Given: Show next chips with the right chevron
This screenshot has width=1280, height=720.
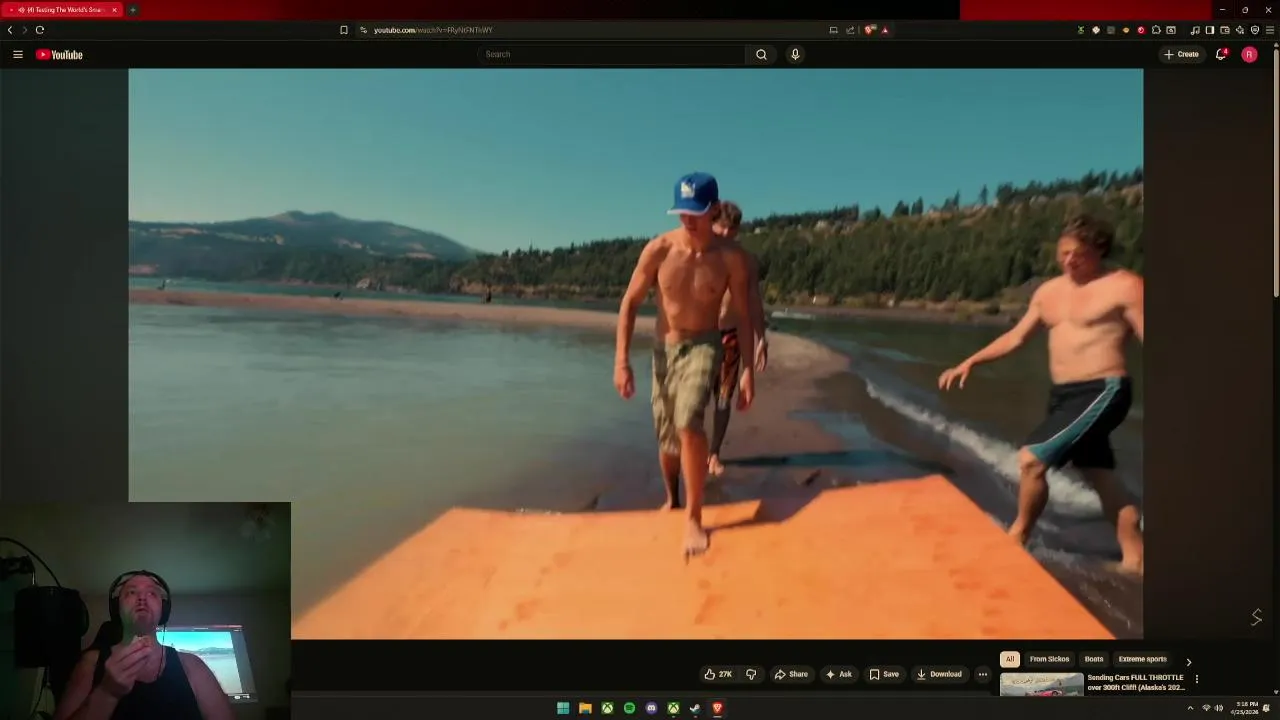Looking at the screenshot, I should click(x=1188, y=661).
